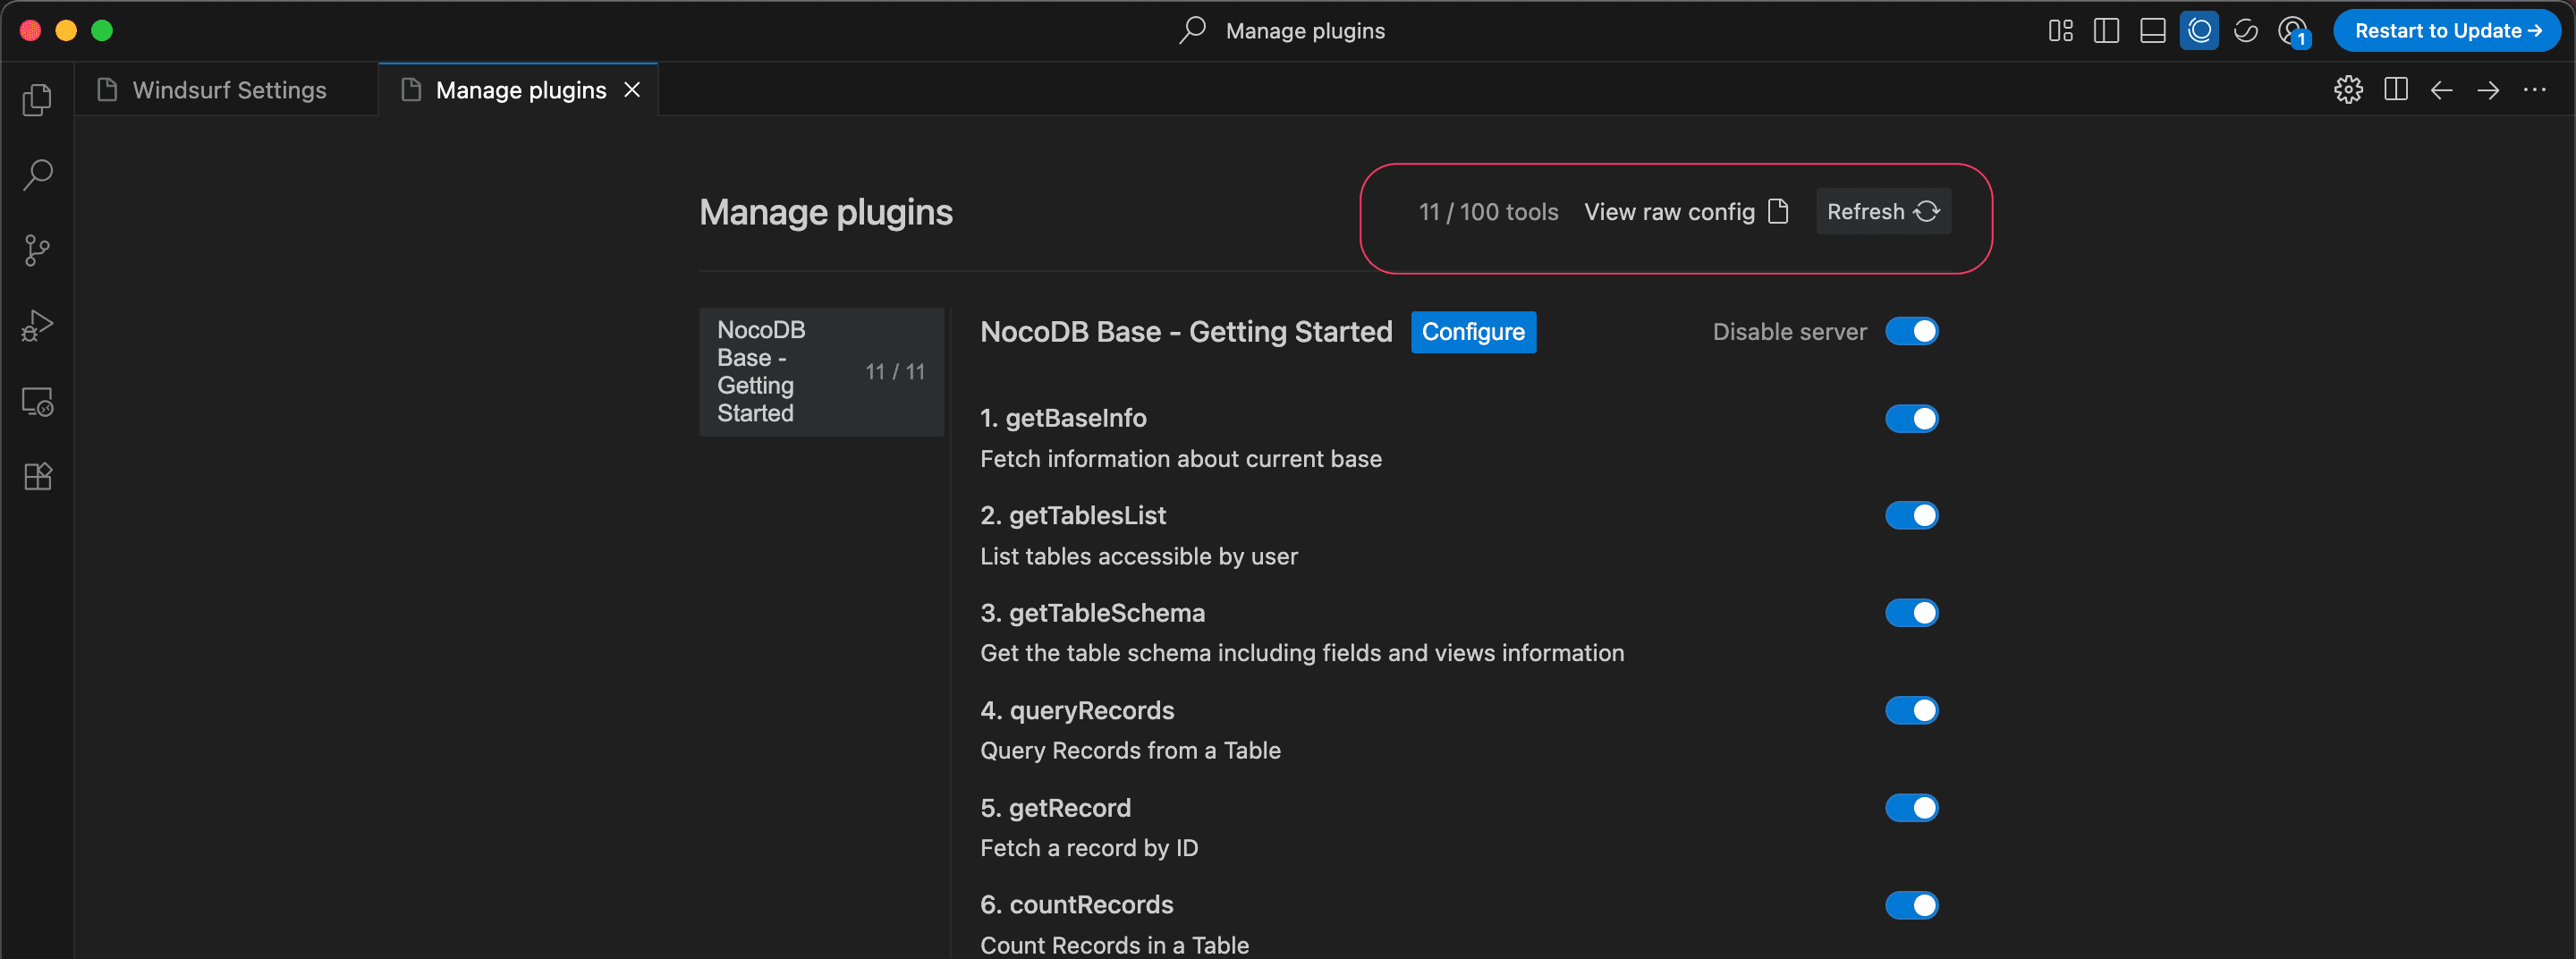
Task: Open the editor More Actions ellipsis menu
Action: [2535, 90]
